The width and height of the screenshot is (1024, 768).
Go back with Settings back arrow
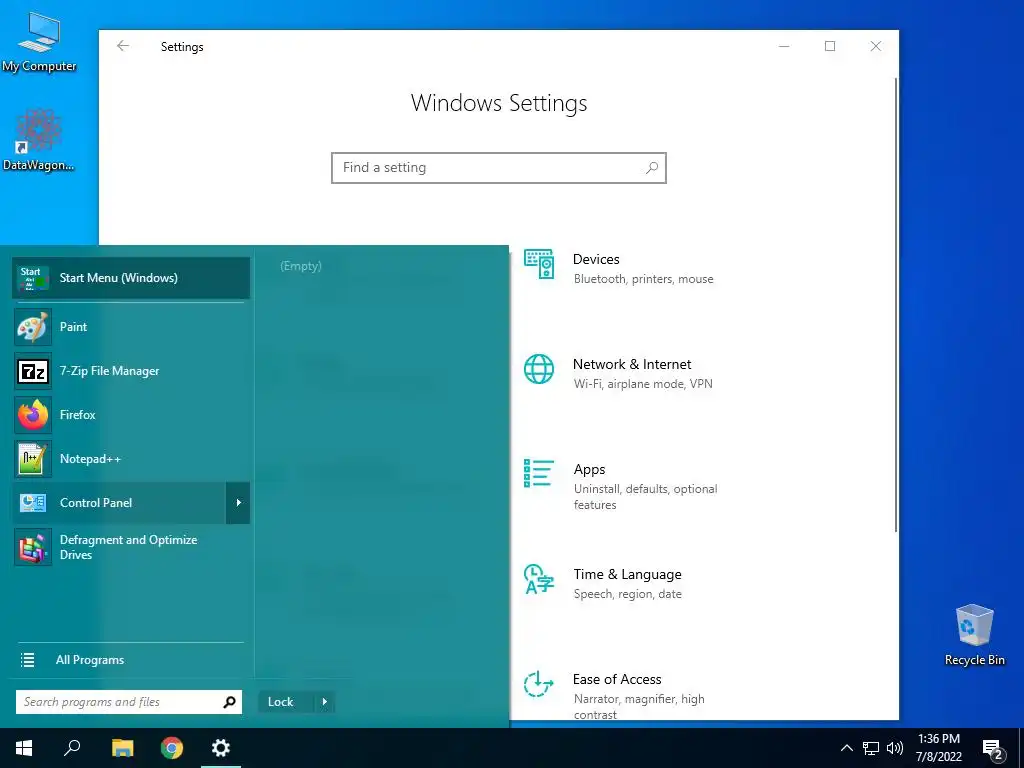click(x=123, y=46)
